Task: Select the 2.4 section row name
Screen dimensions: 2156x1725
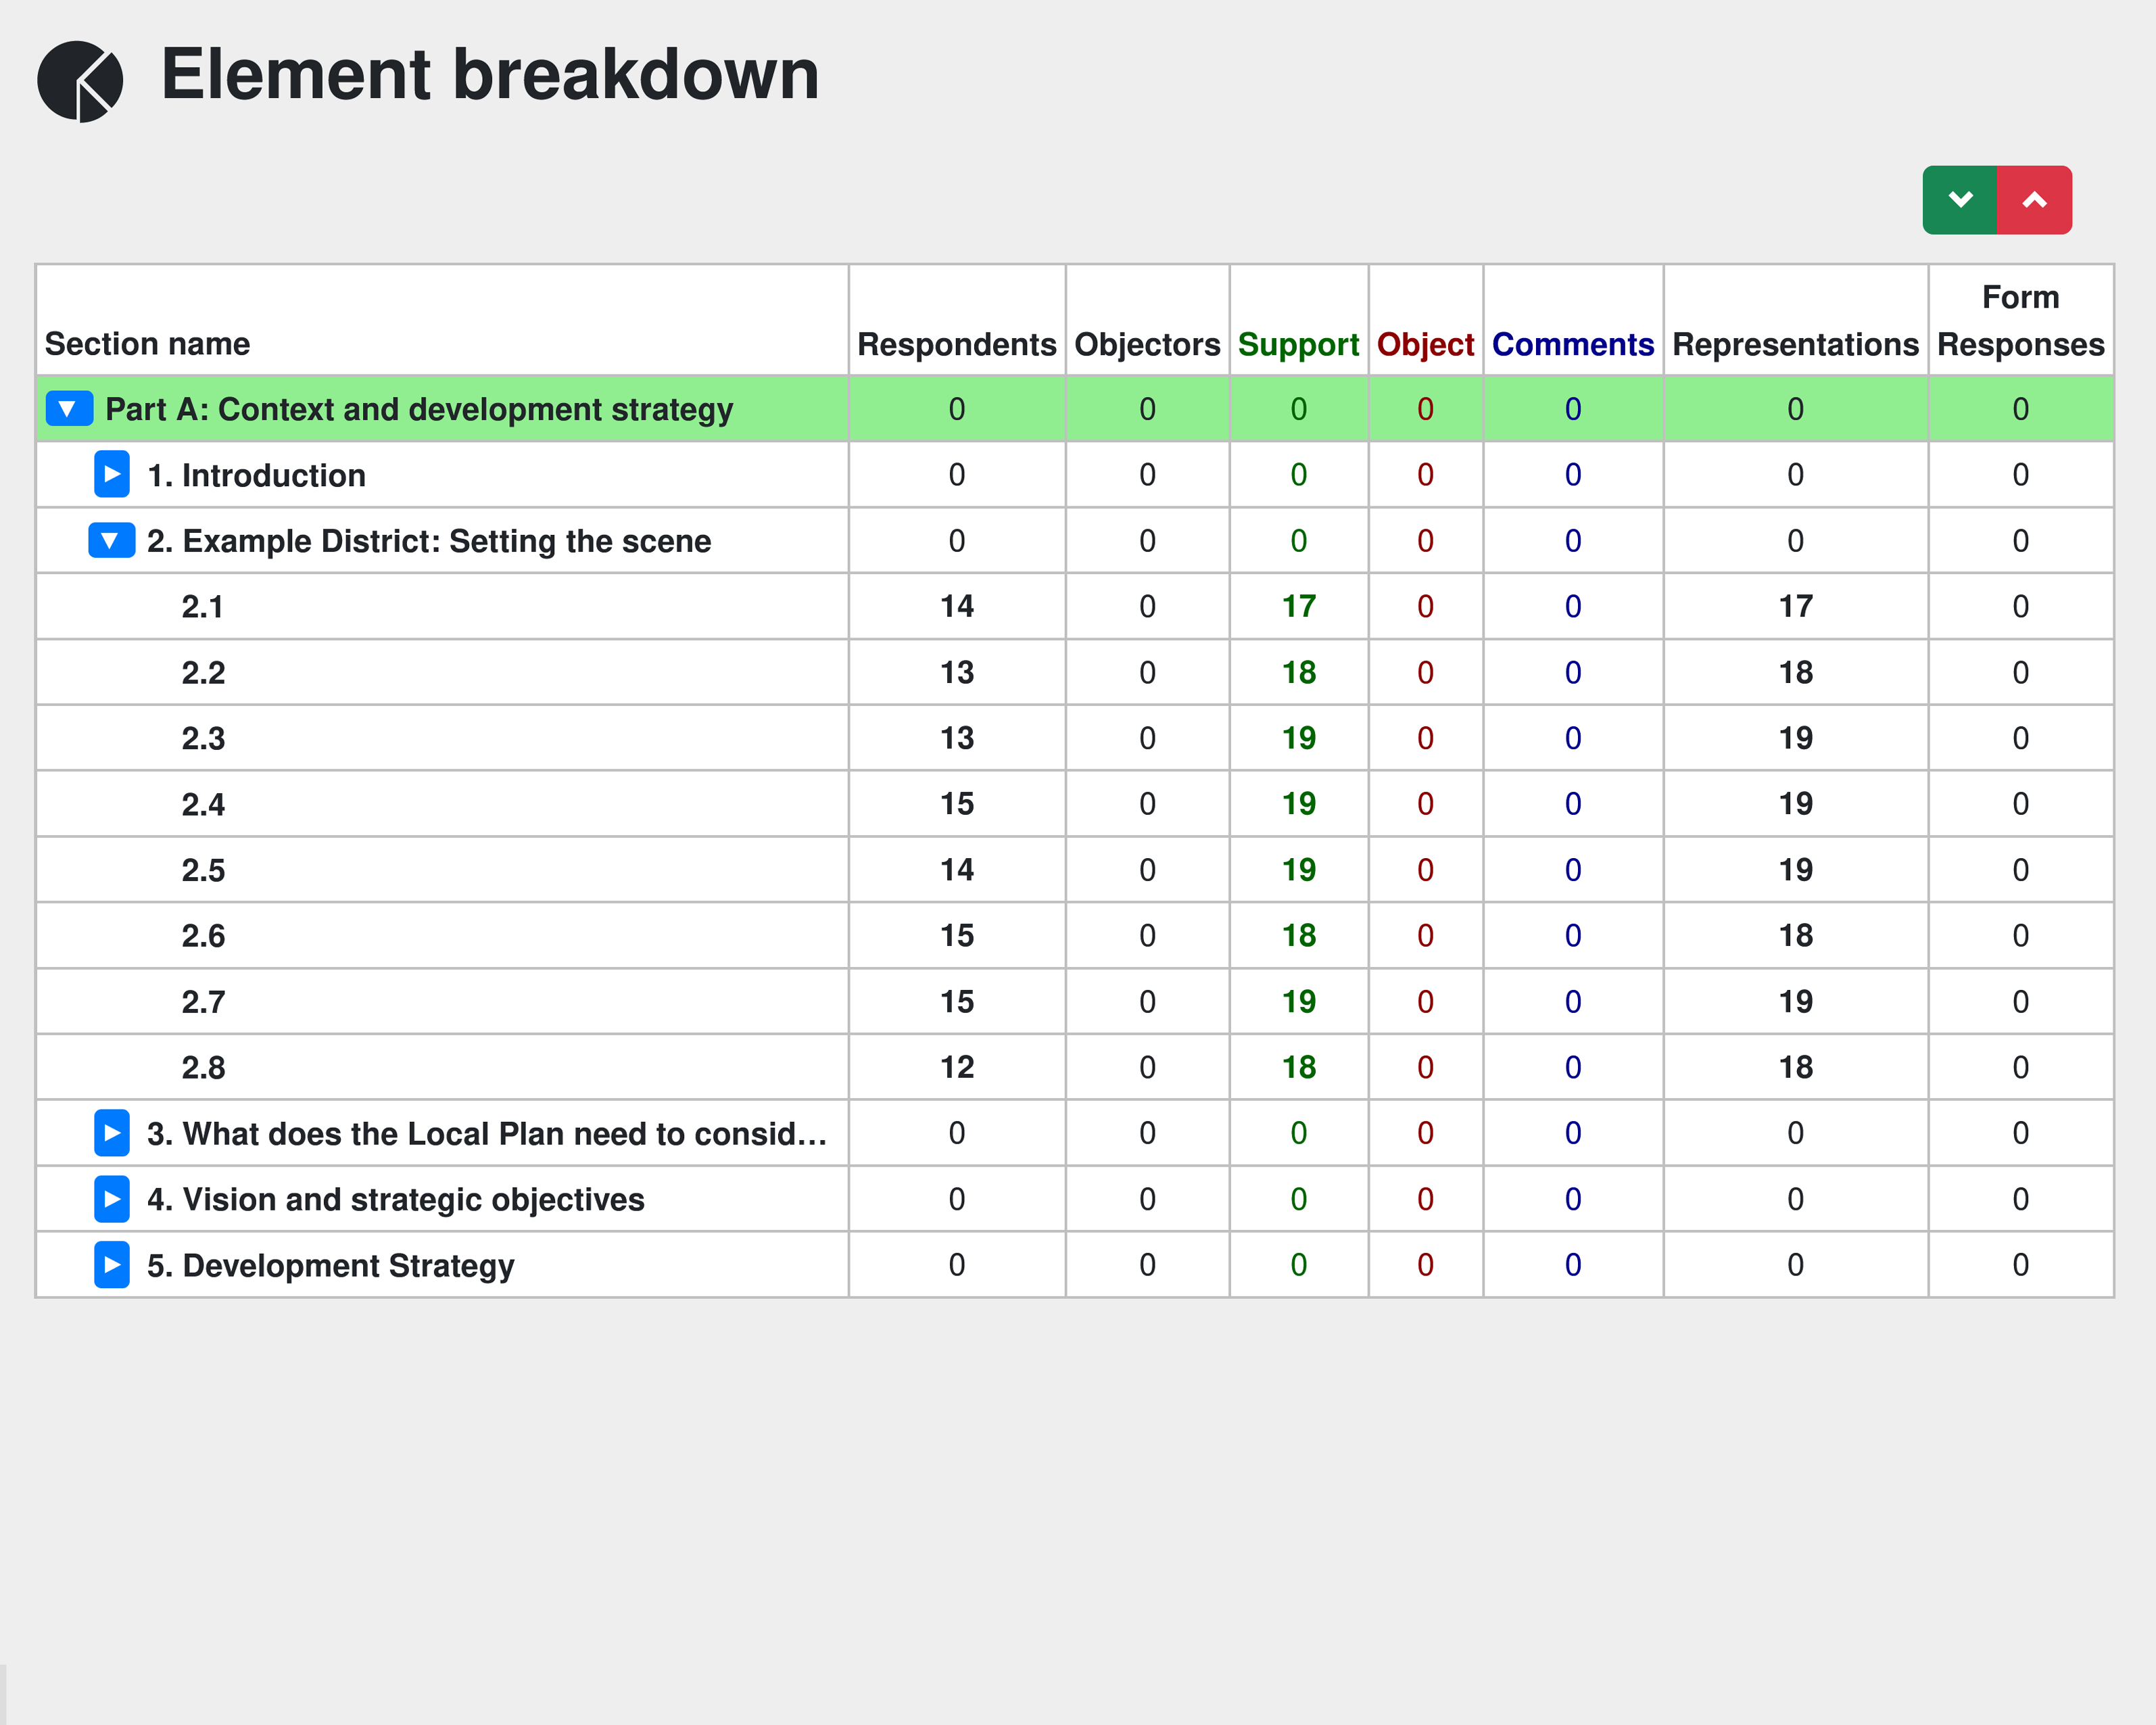Action: click(203, 804)
